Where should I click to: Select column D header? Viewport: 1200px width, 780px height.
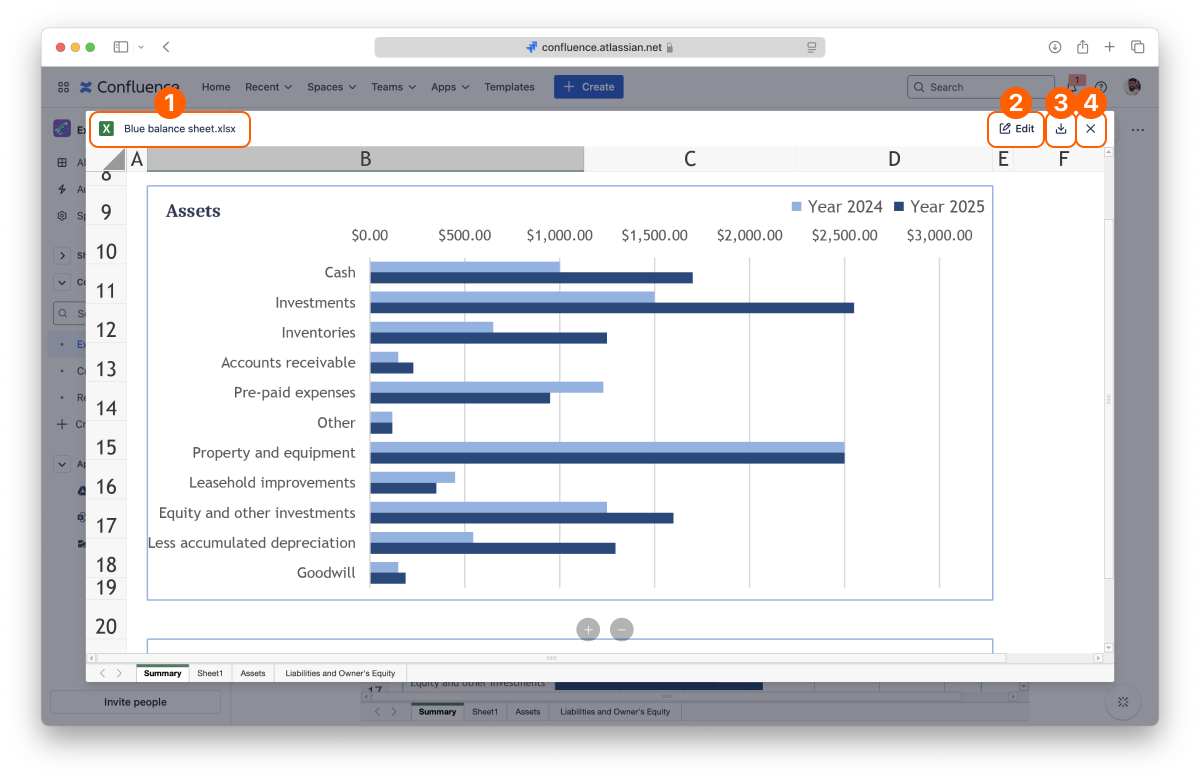pyautogui.click(x=894, y=159)
